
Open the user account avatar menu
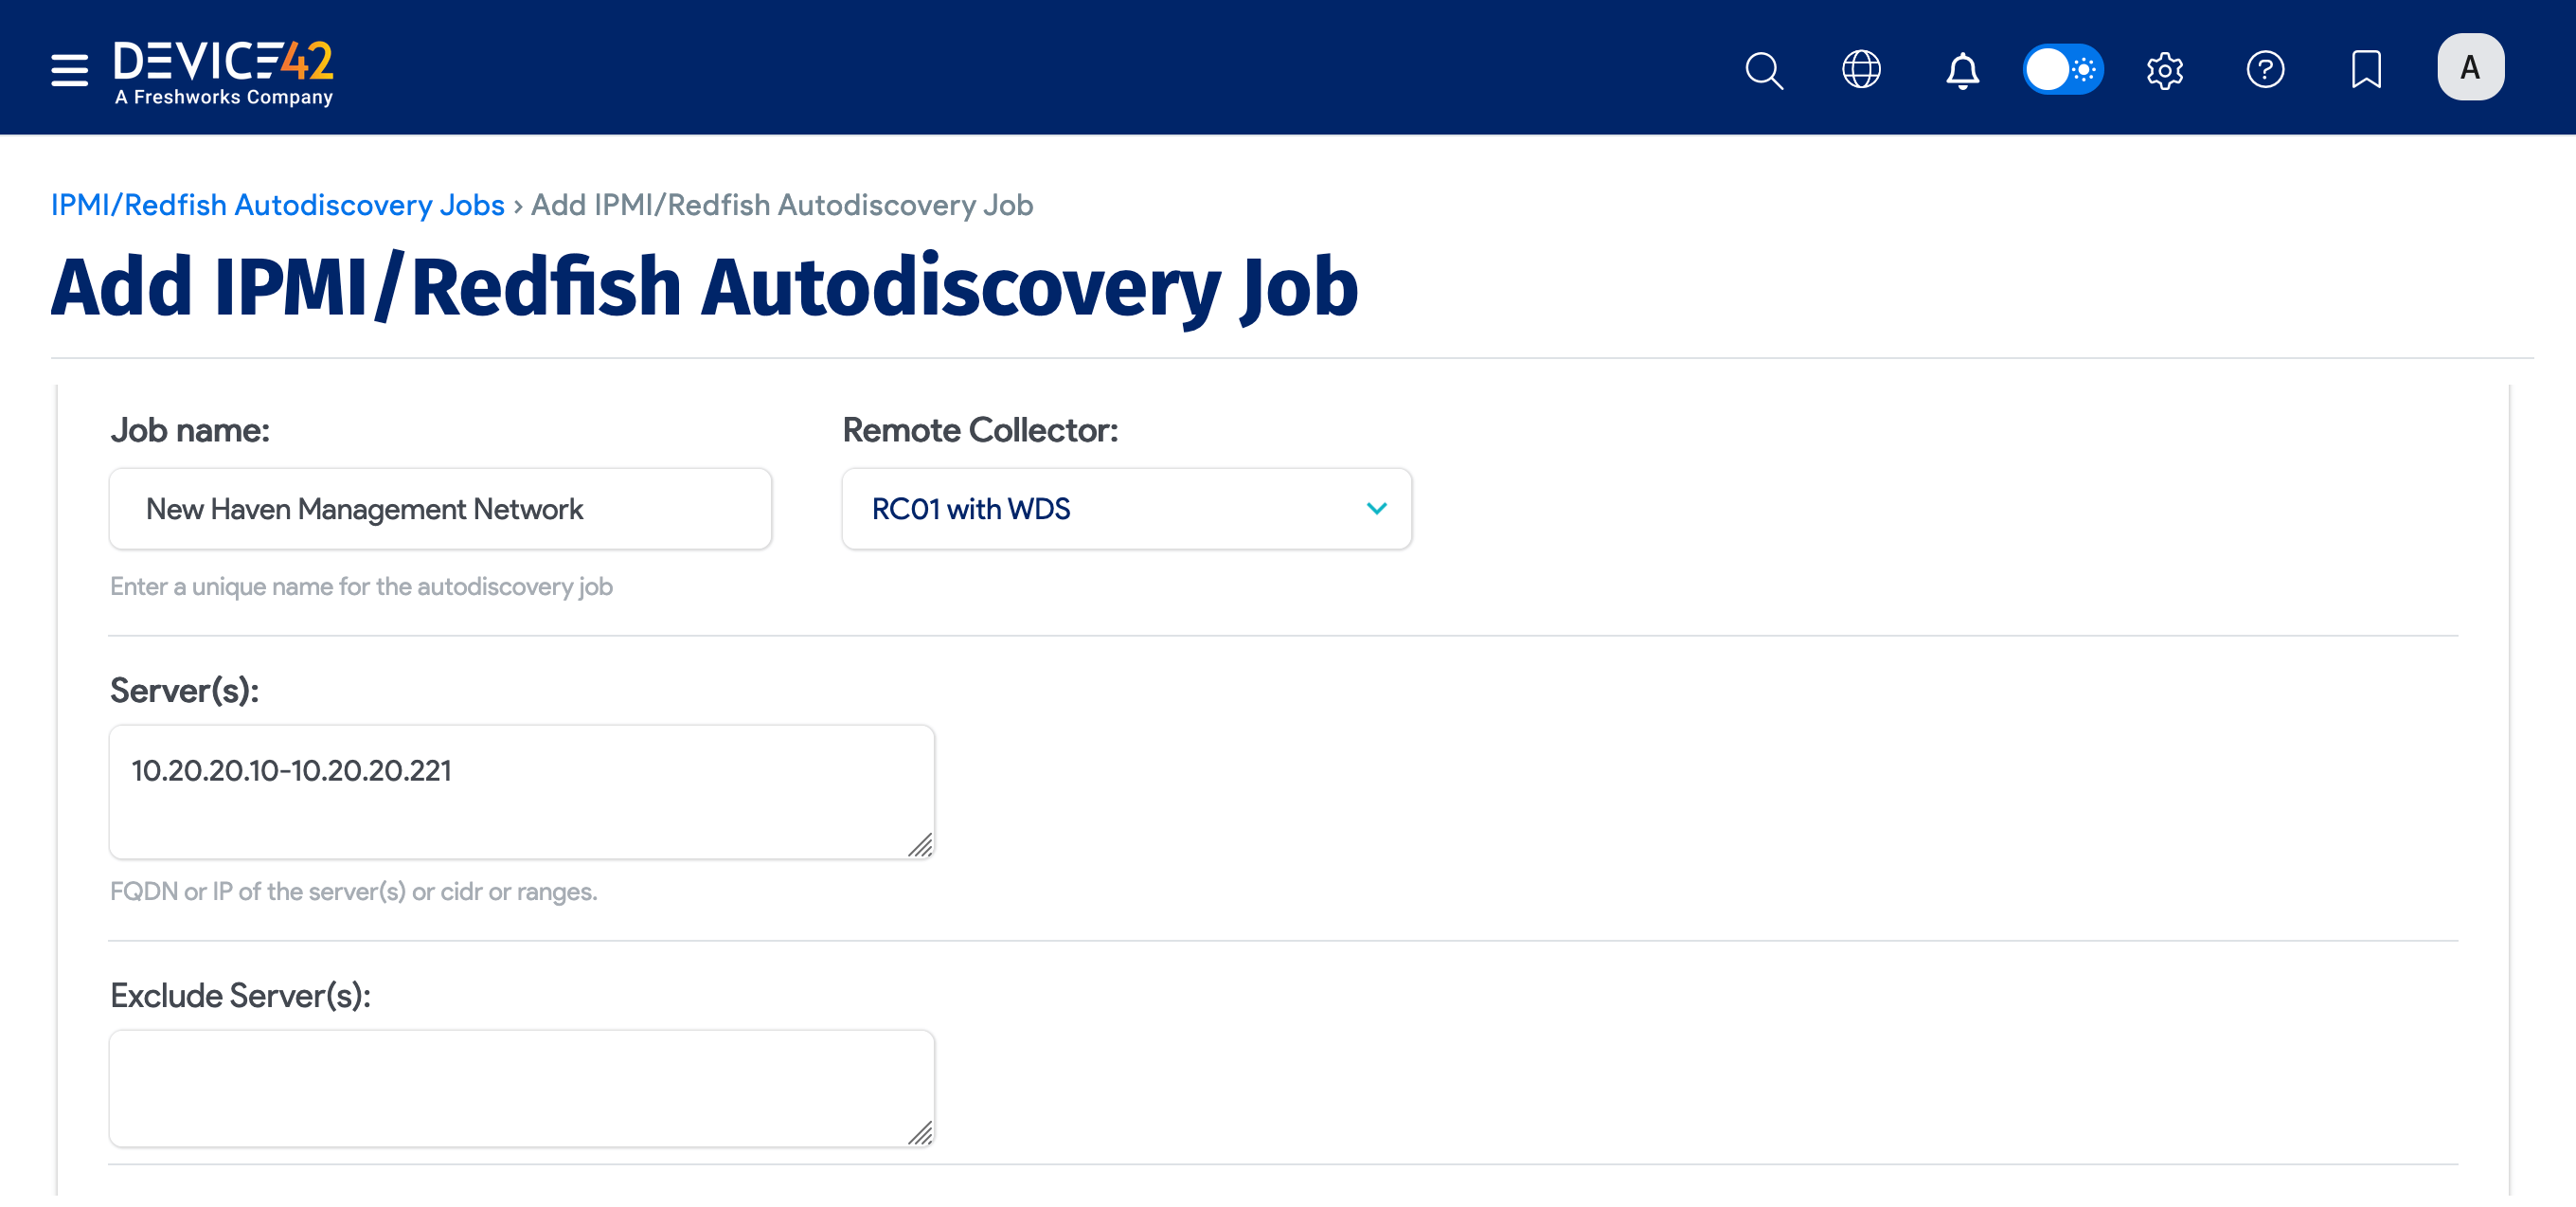tap(2470, 67)
